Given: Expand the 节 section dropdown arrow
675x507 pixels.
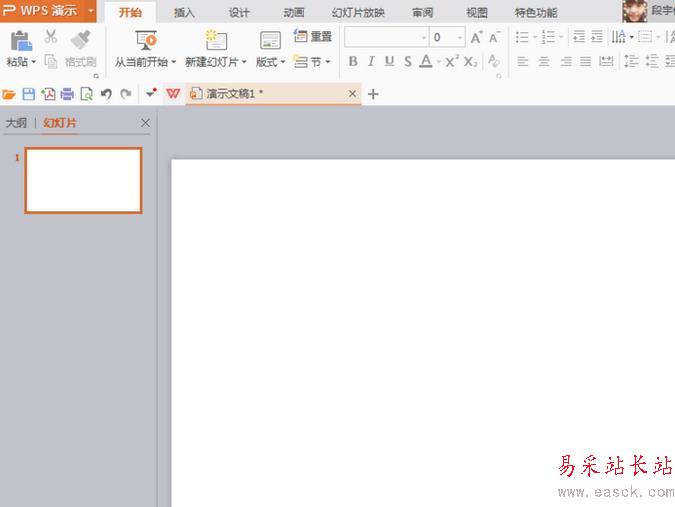Looking at the screenshot, I should pos(328,62).
